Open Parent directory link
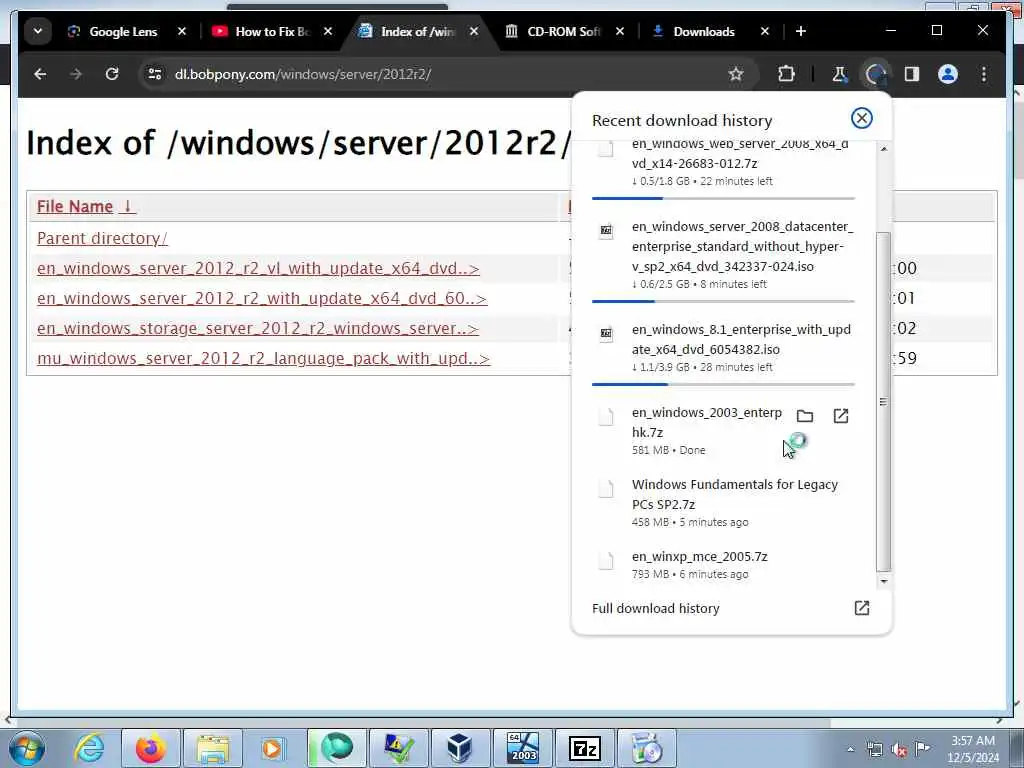This screenshot has height=768, width=1024. coord(102,238)
